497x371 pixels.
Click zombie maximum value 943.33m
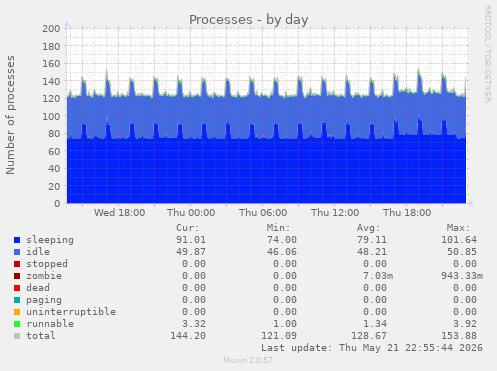click(462, 276)
